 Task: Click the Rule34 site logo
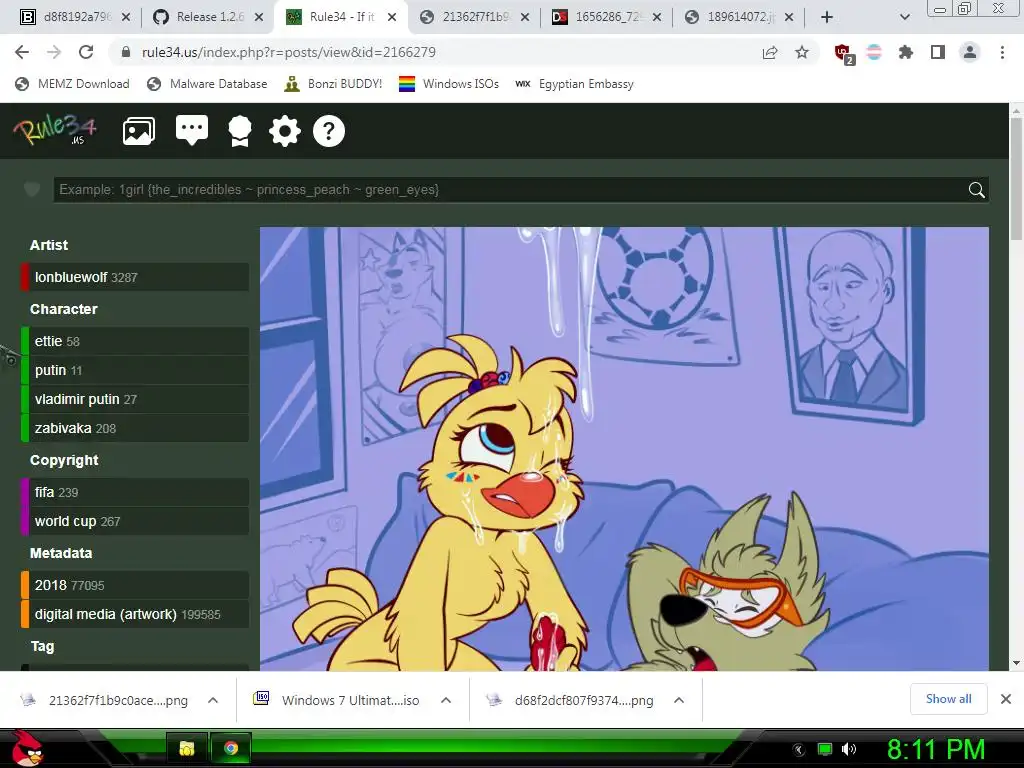coord(55,130)
